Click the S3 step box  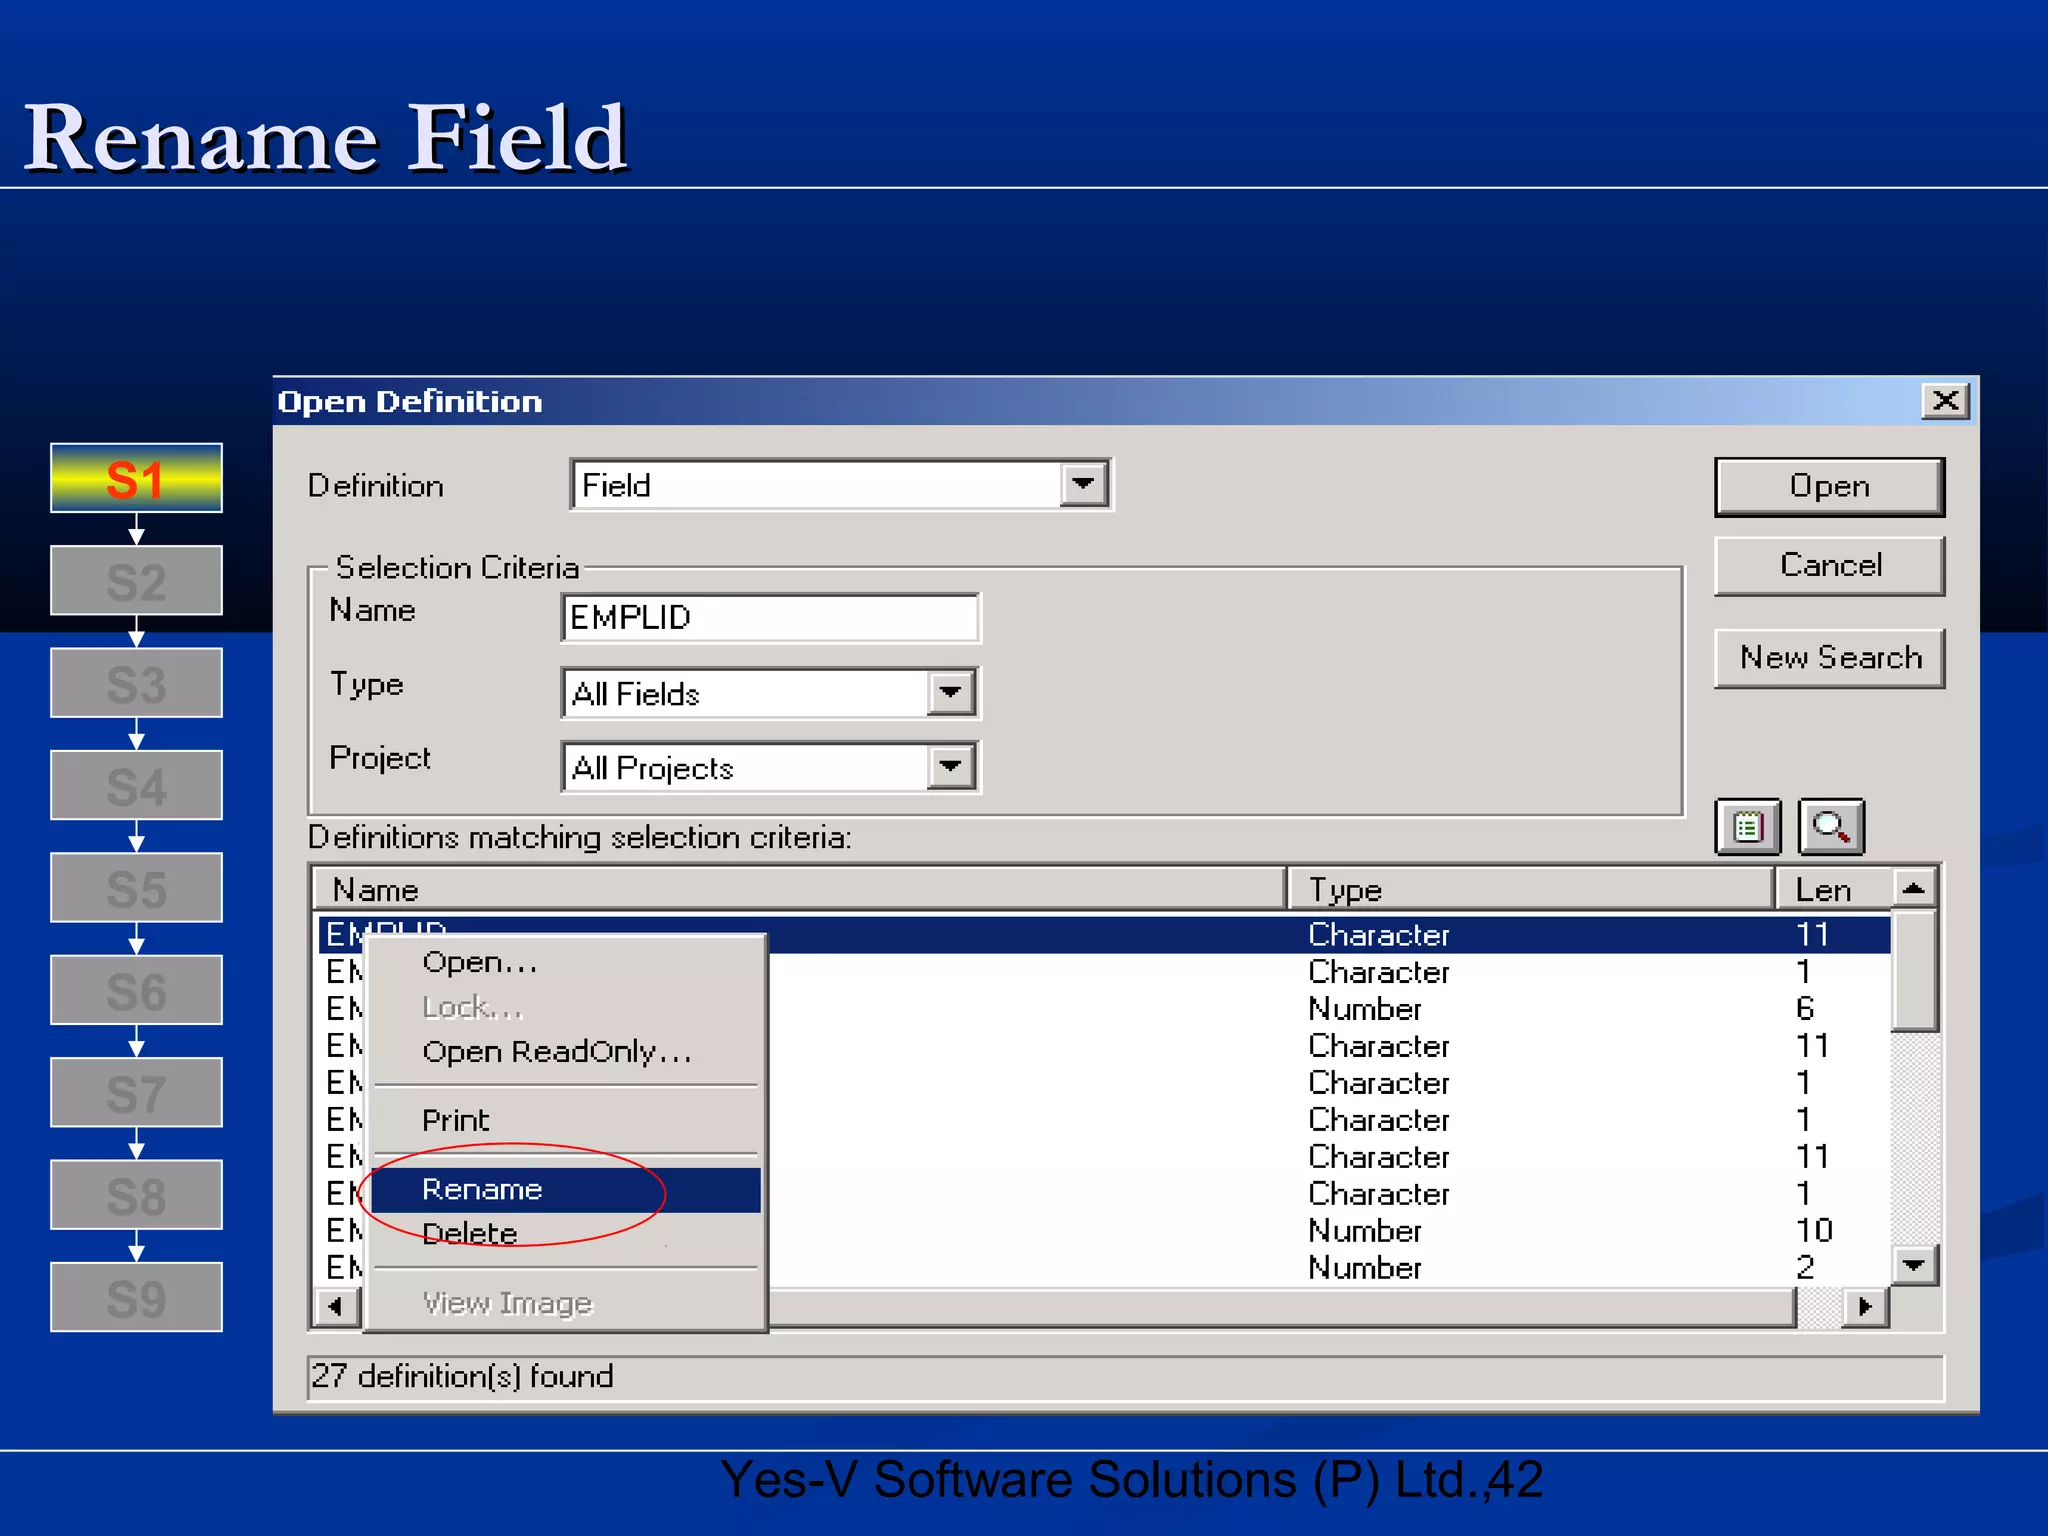coord(136,683)
